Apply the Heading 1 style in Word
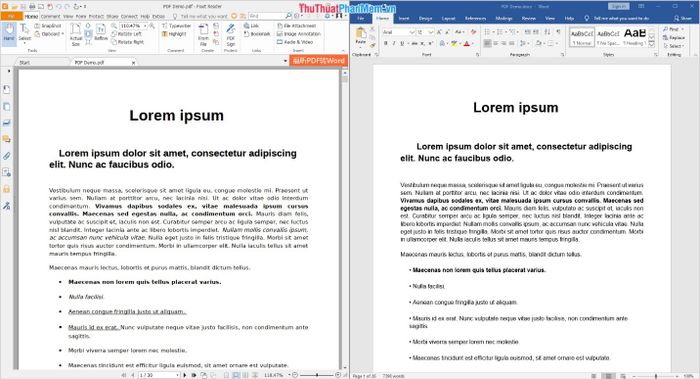Screen dimensions: 700x379 (x=634, y=37)
